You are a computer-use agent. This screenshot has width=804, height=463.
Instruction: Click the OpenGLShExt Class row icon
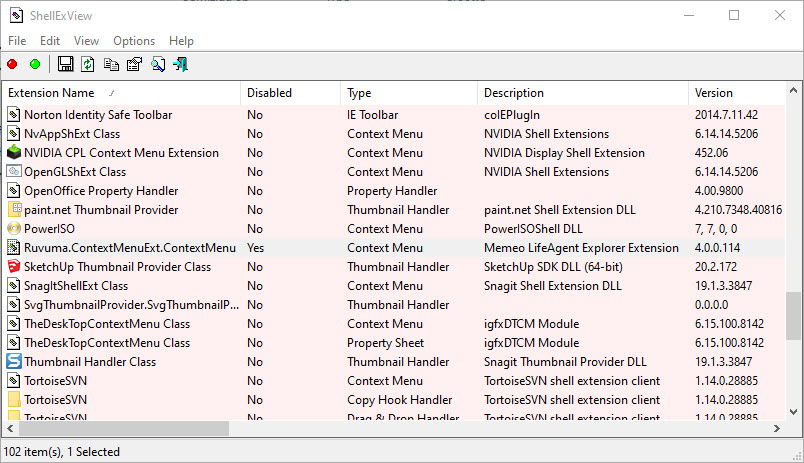point(14,172)
